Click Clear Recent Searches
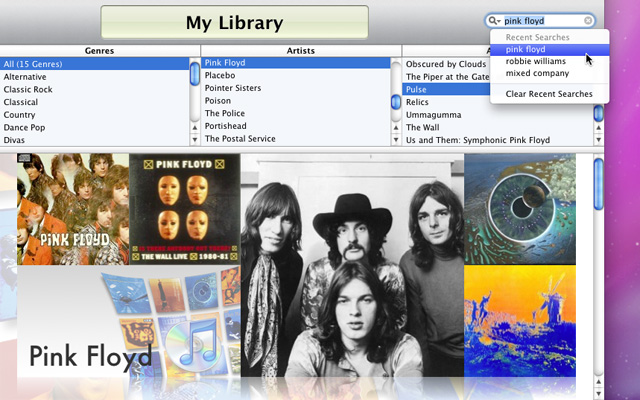Screen dimensions: 640x400 point(549,94)
